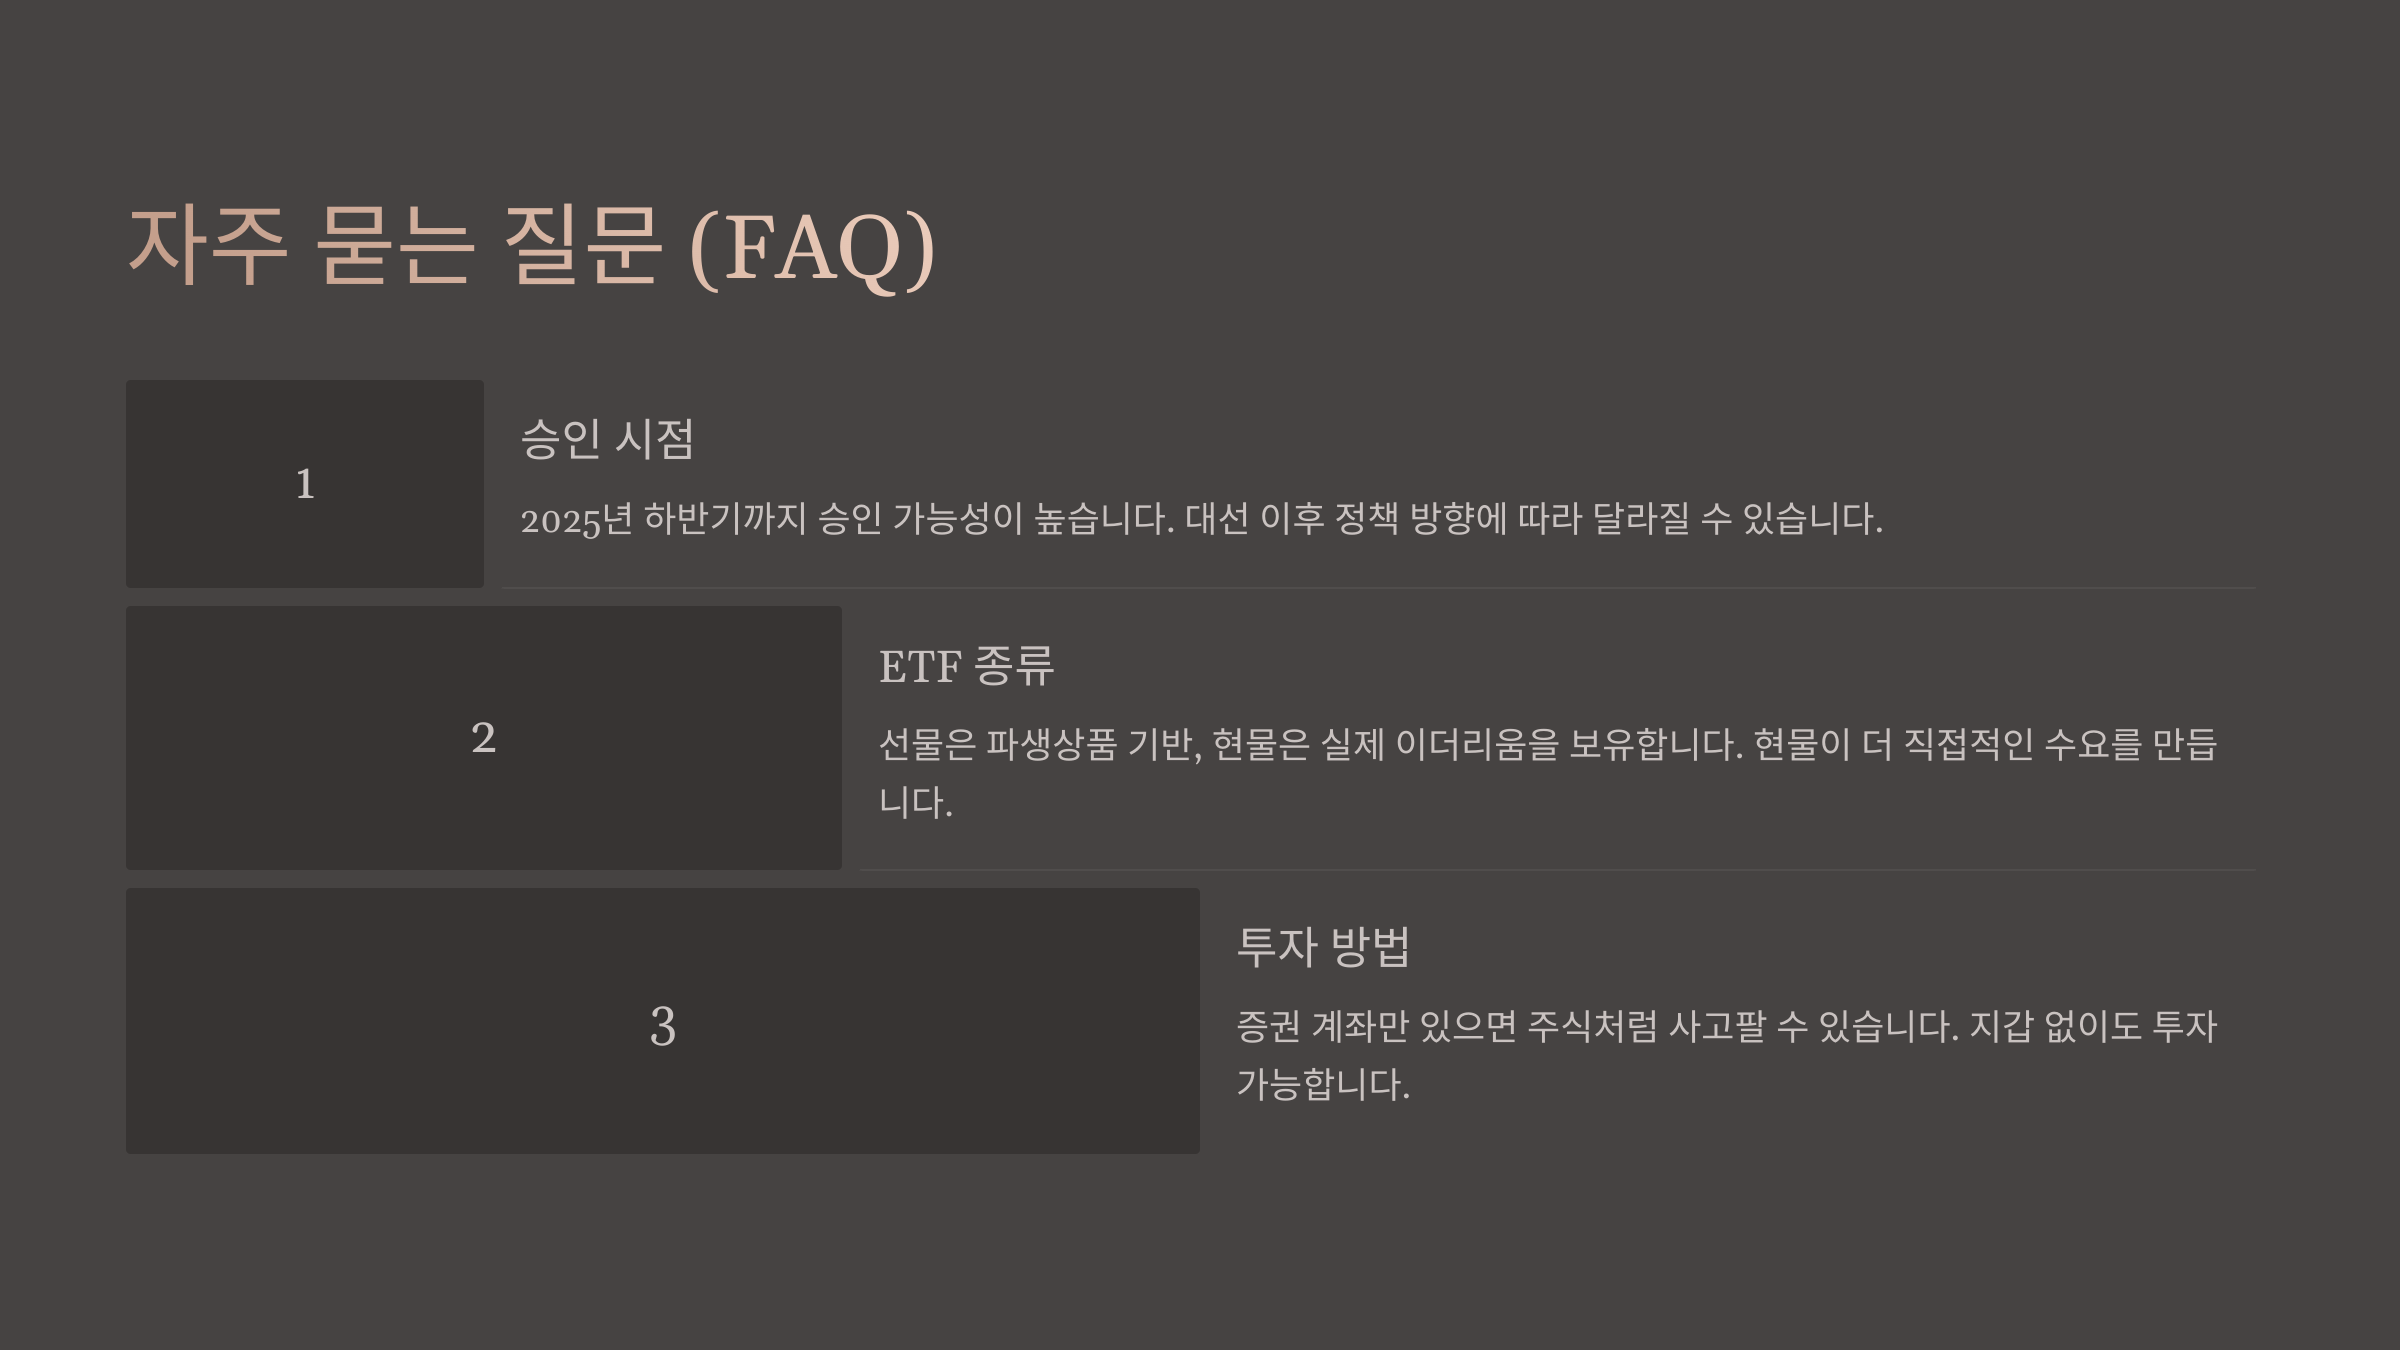Screen dimensions: 2400x1350
Task: Click the word '질문' in the title
Action: tap(580, 245)
